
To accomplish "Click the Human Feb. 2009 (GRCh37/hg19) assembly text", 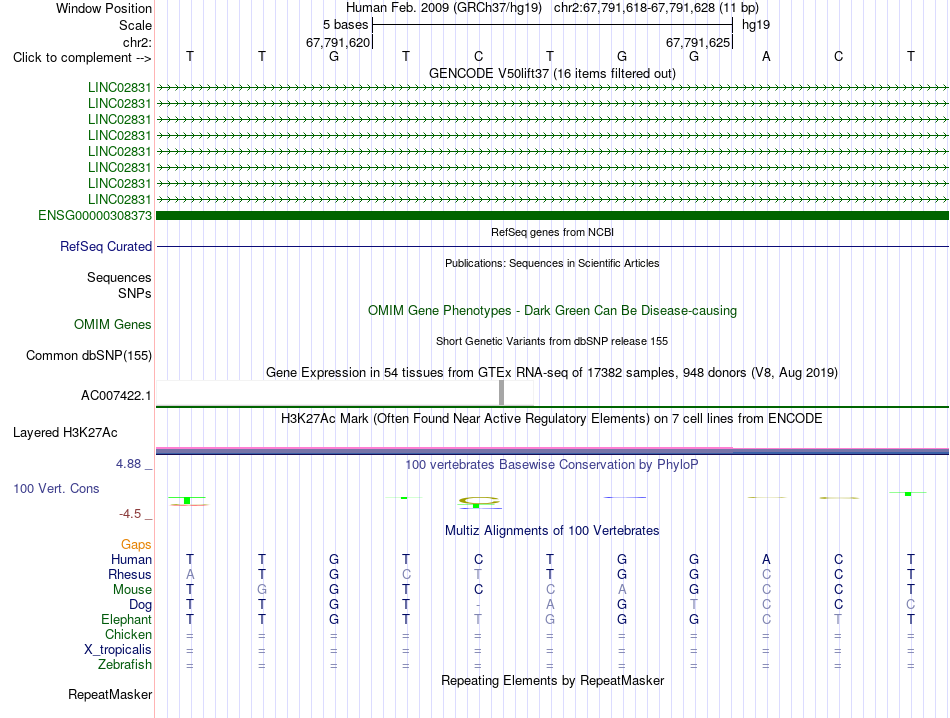I will (x=443, y=8).
